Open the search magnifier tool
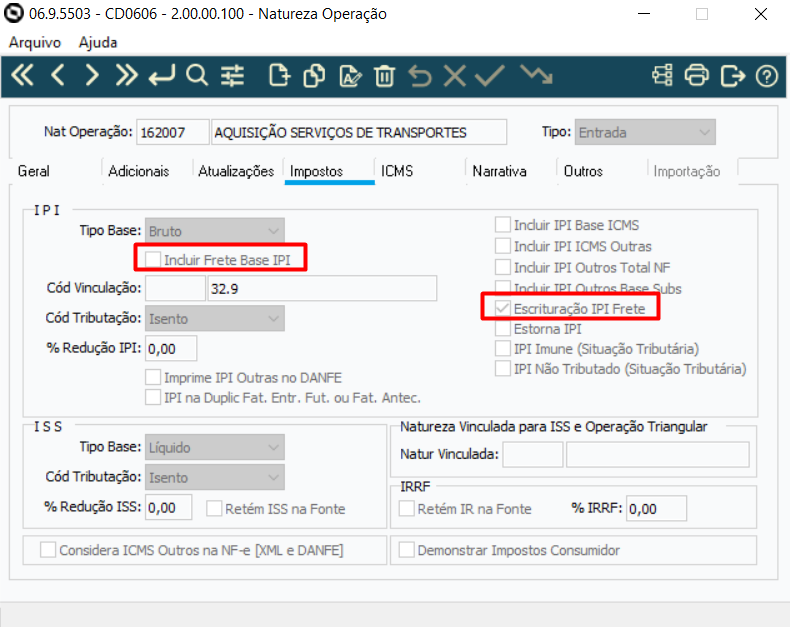This screenshot has height=627, width=790. coord(196,76)
